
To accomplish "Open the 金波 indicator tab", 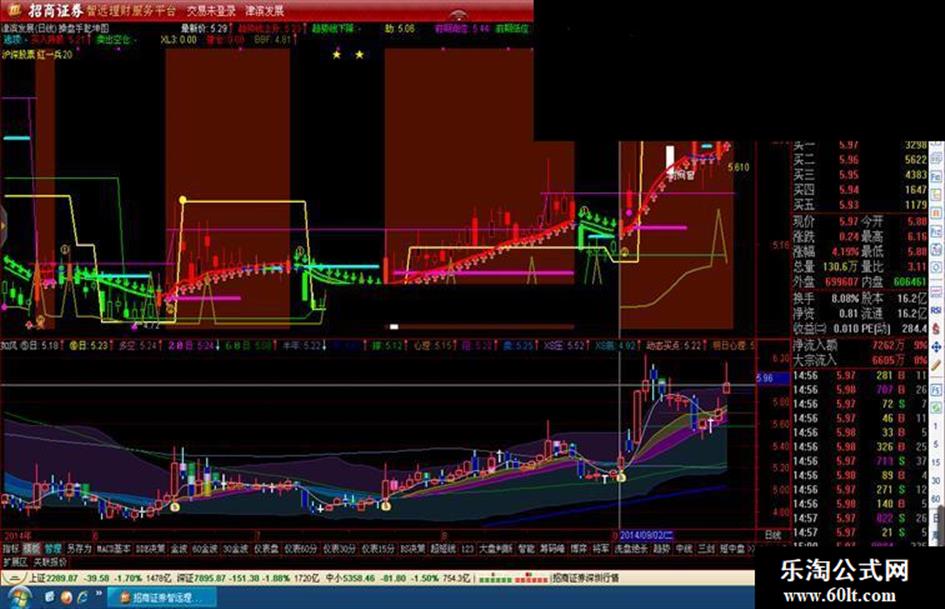I will (x=178, y=549).
